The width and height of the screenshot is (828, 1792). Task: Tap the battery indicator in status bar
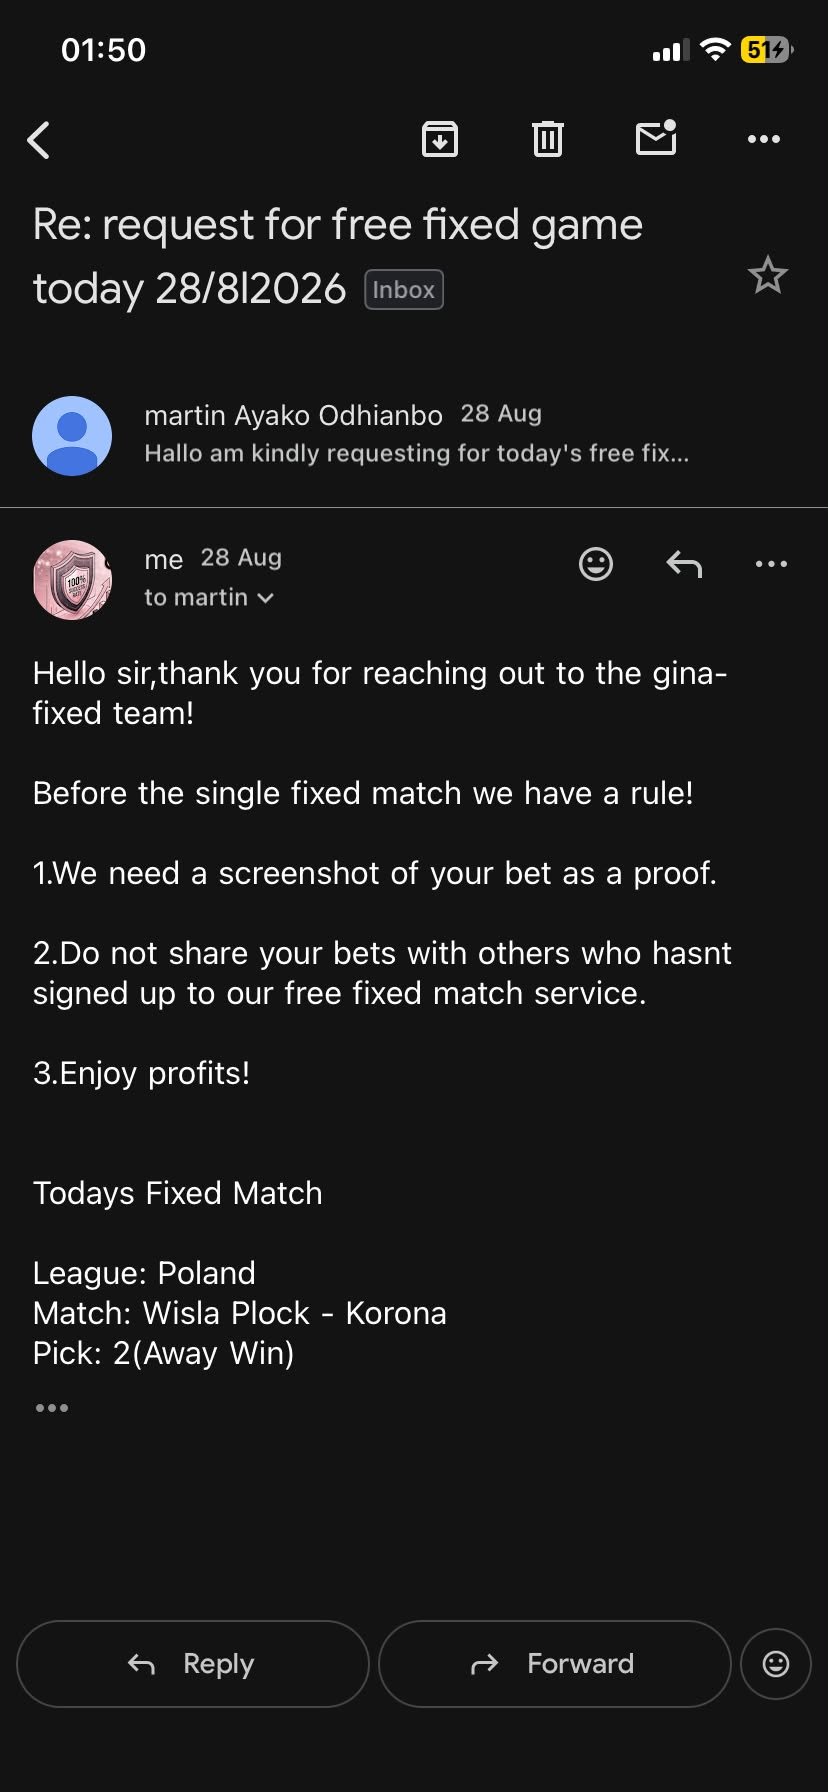click(766, 49)
